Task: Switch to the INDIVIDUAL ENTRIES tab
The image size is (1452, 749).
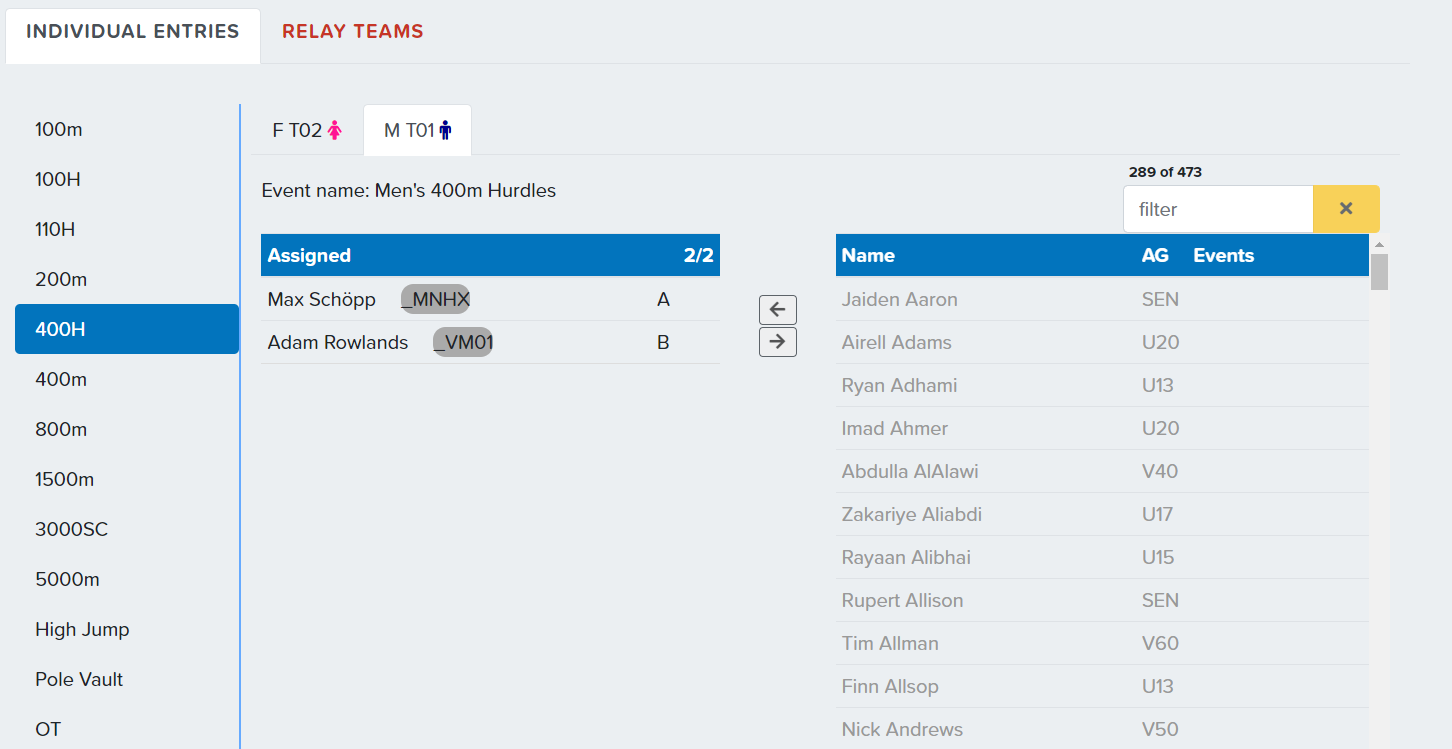Action: coord(132,30)
